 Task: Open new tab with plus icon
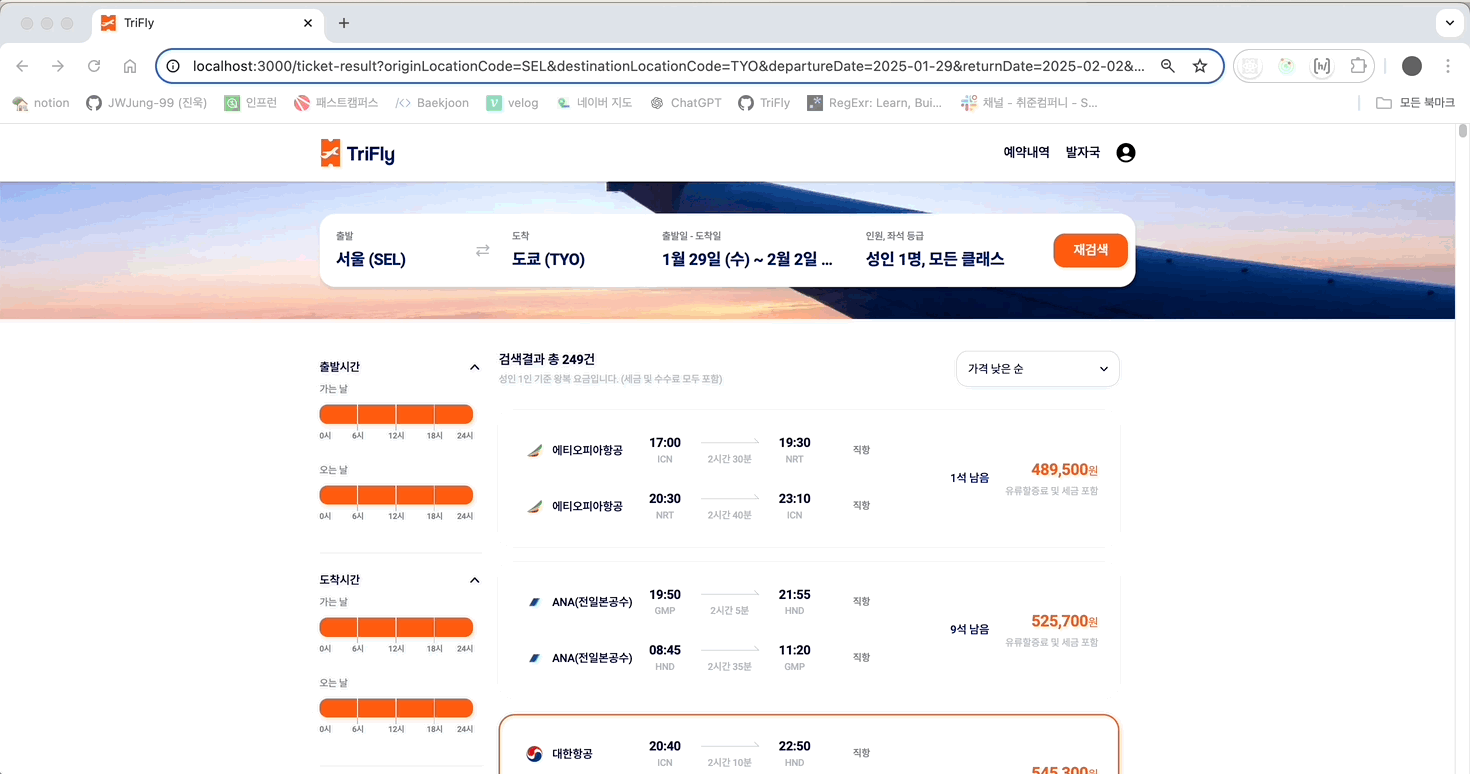(x=344, y=23)
